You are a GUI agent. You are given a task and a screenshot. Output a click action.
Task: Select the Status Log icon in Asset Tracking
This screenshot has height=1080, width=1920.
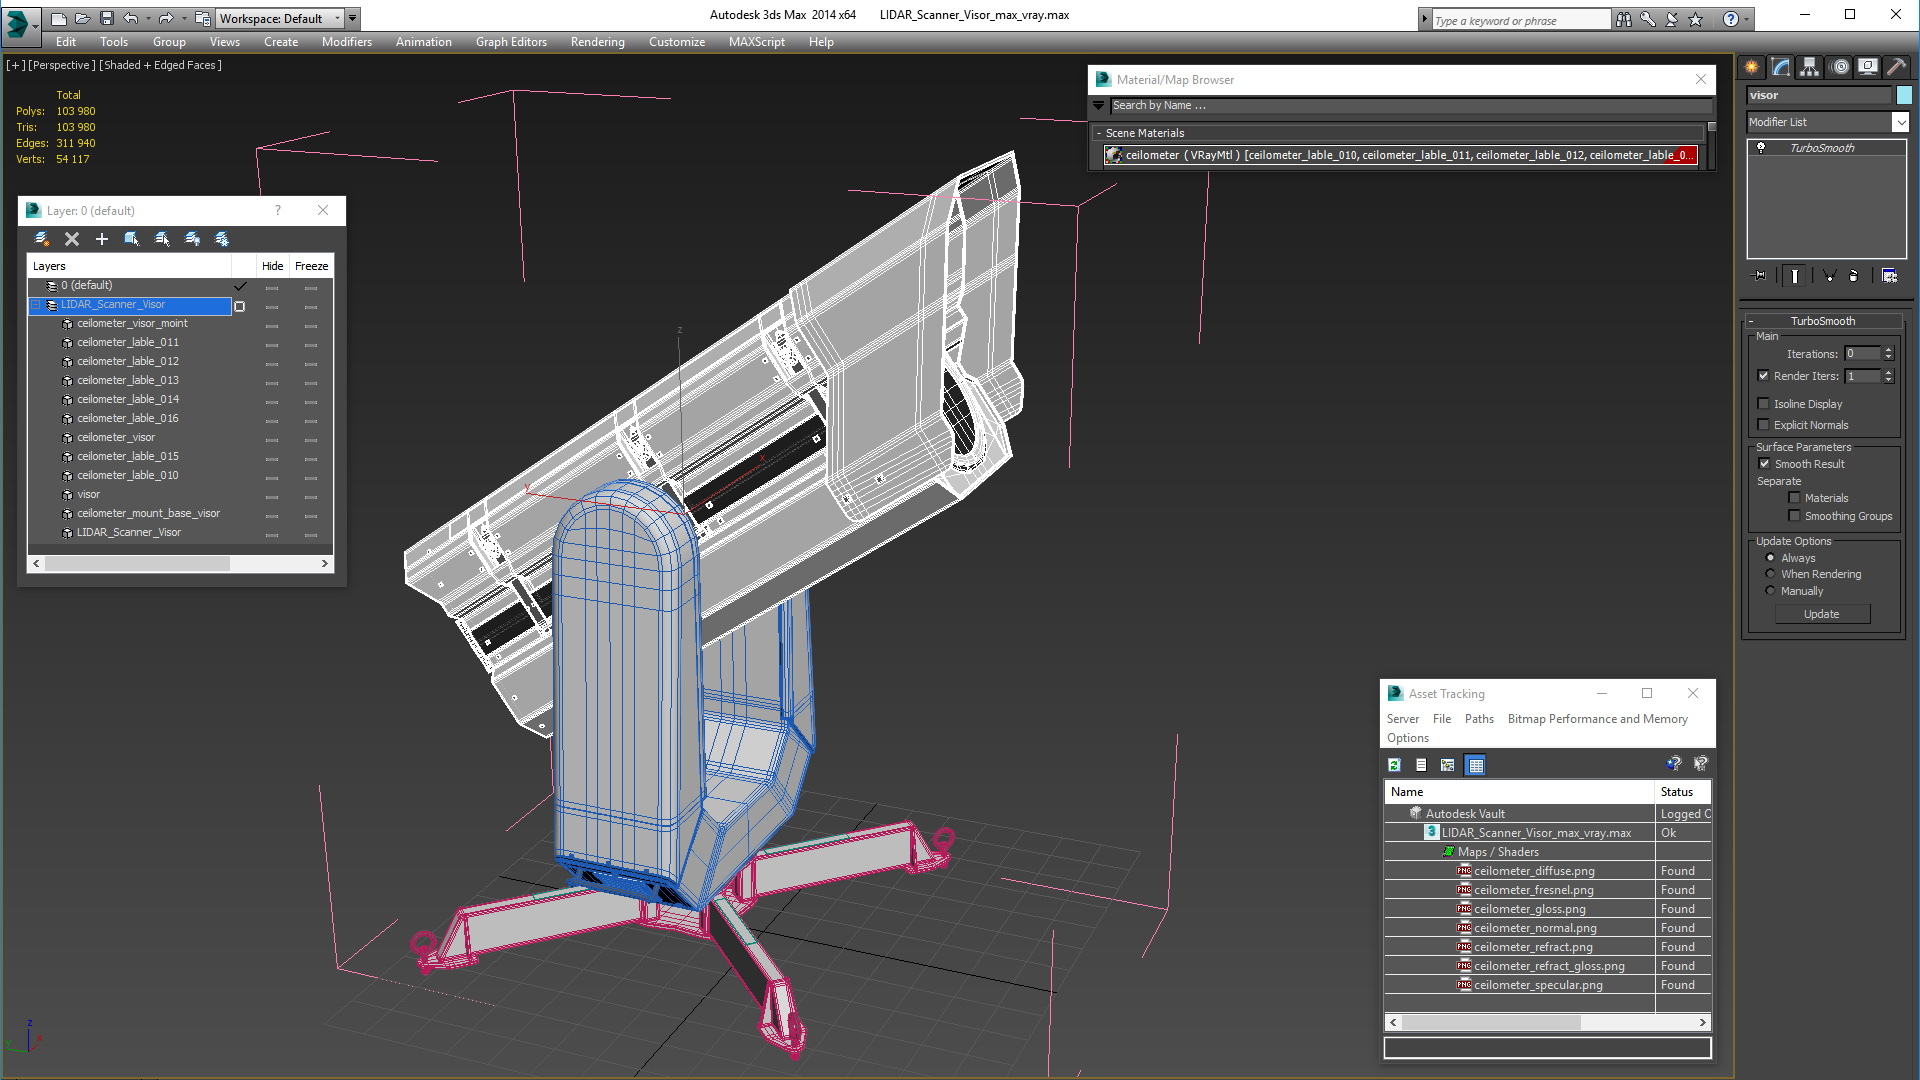(x=1421, y=765)
